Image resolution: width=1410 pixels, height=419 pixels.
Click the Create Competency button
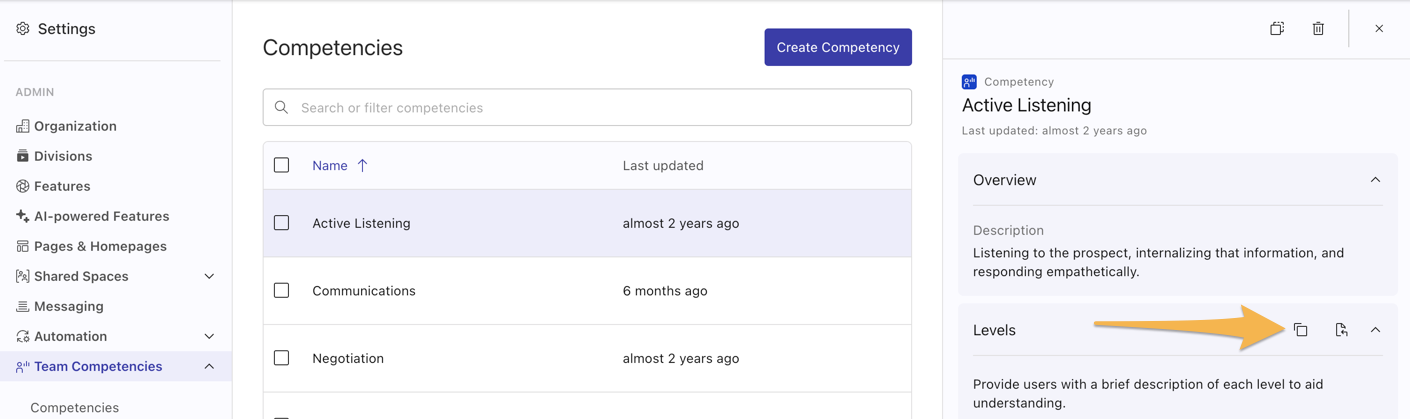coord(838,47)
